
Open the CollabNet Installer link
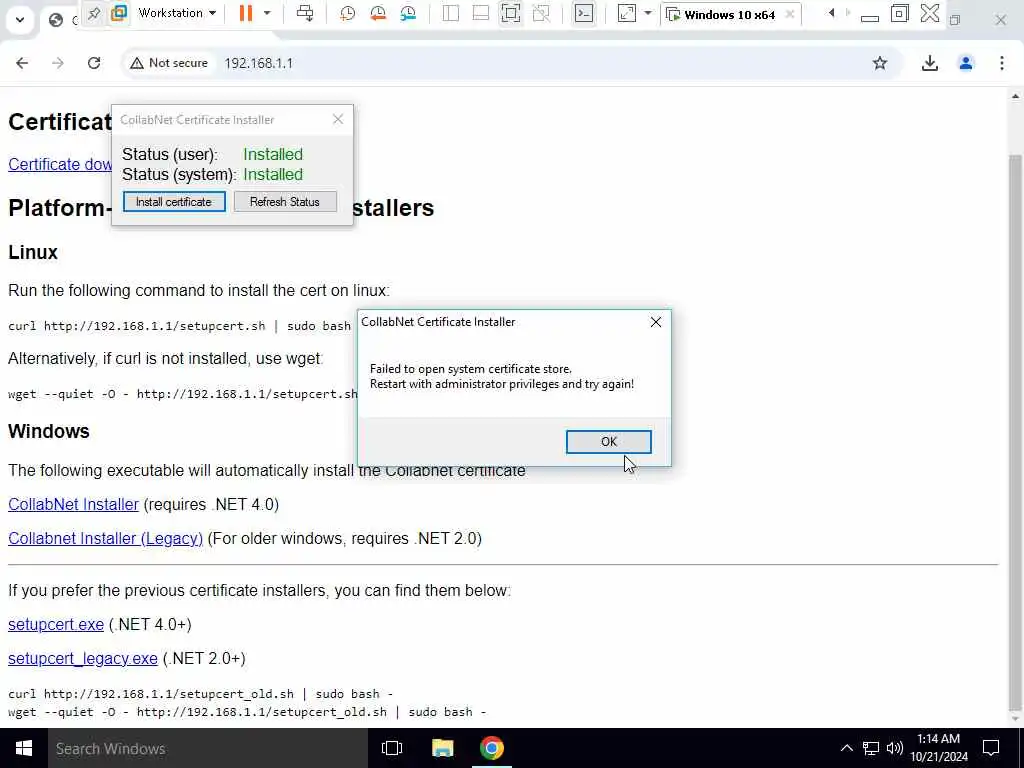point(73,504)
